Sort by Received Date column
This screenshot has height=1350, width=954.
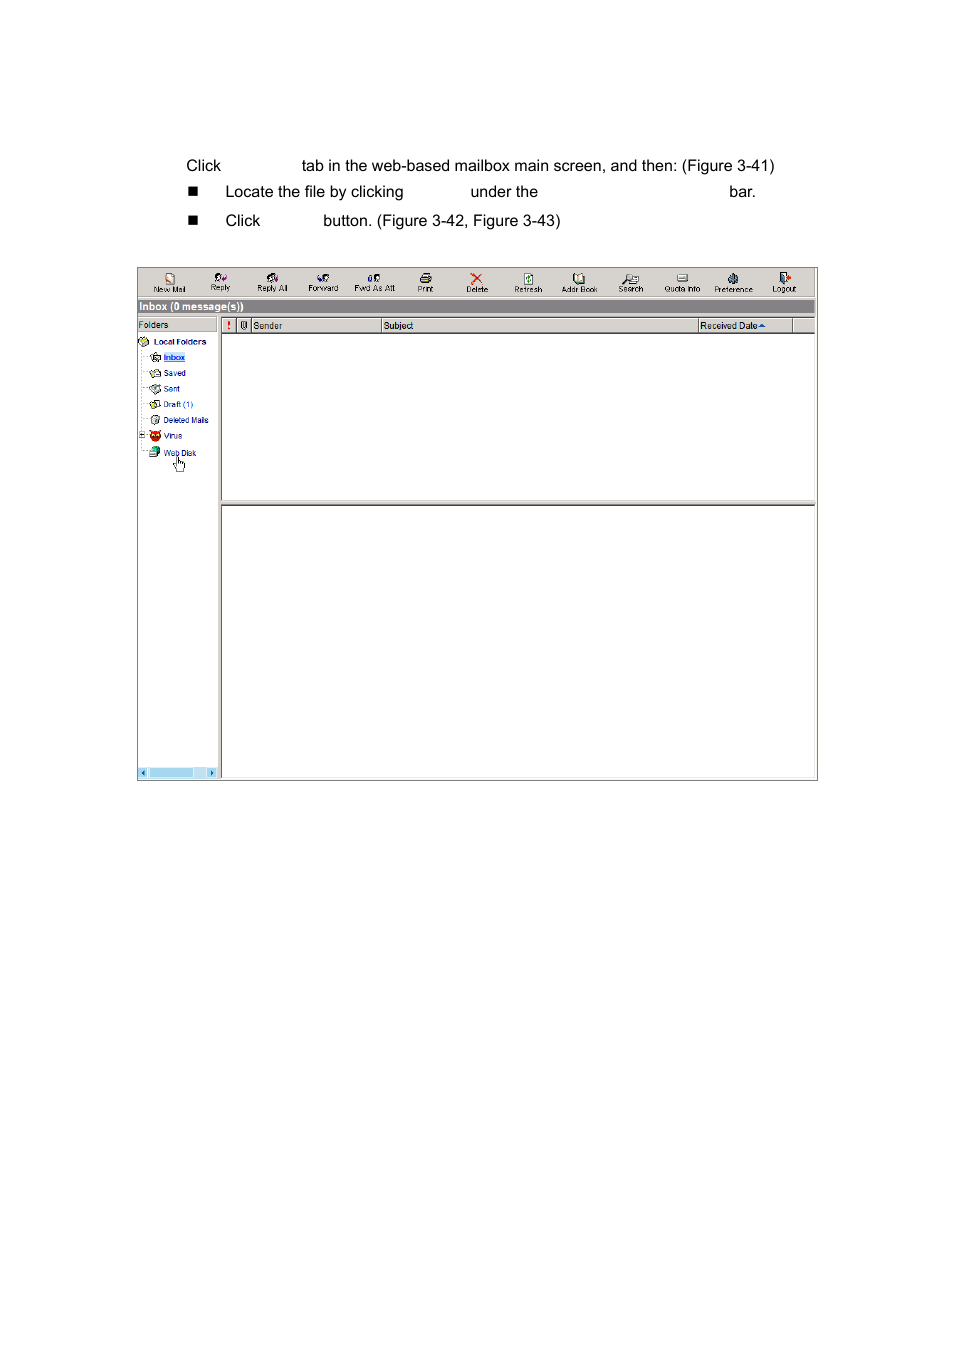click(x=745, y=325)
